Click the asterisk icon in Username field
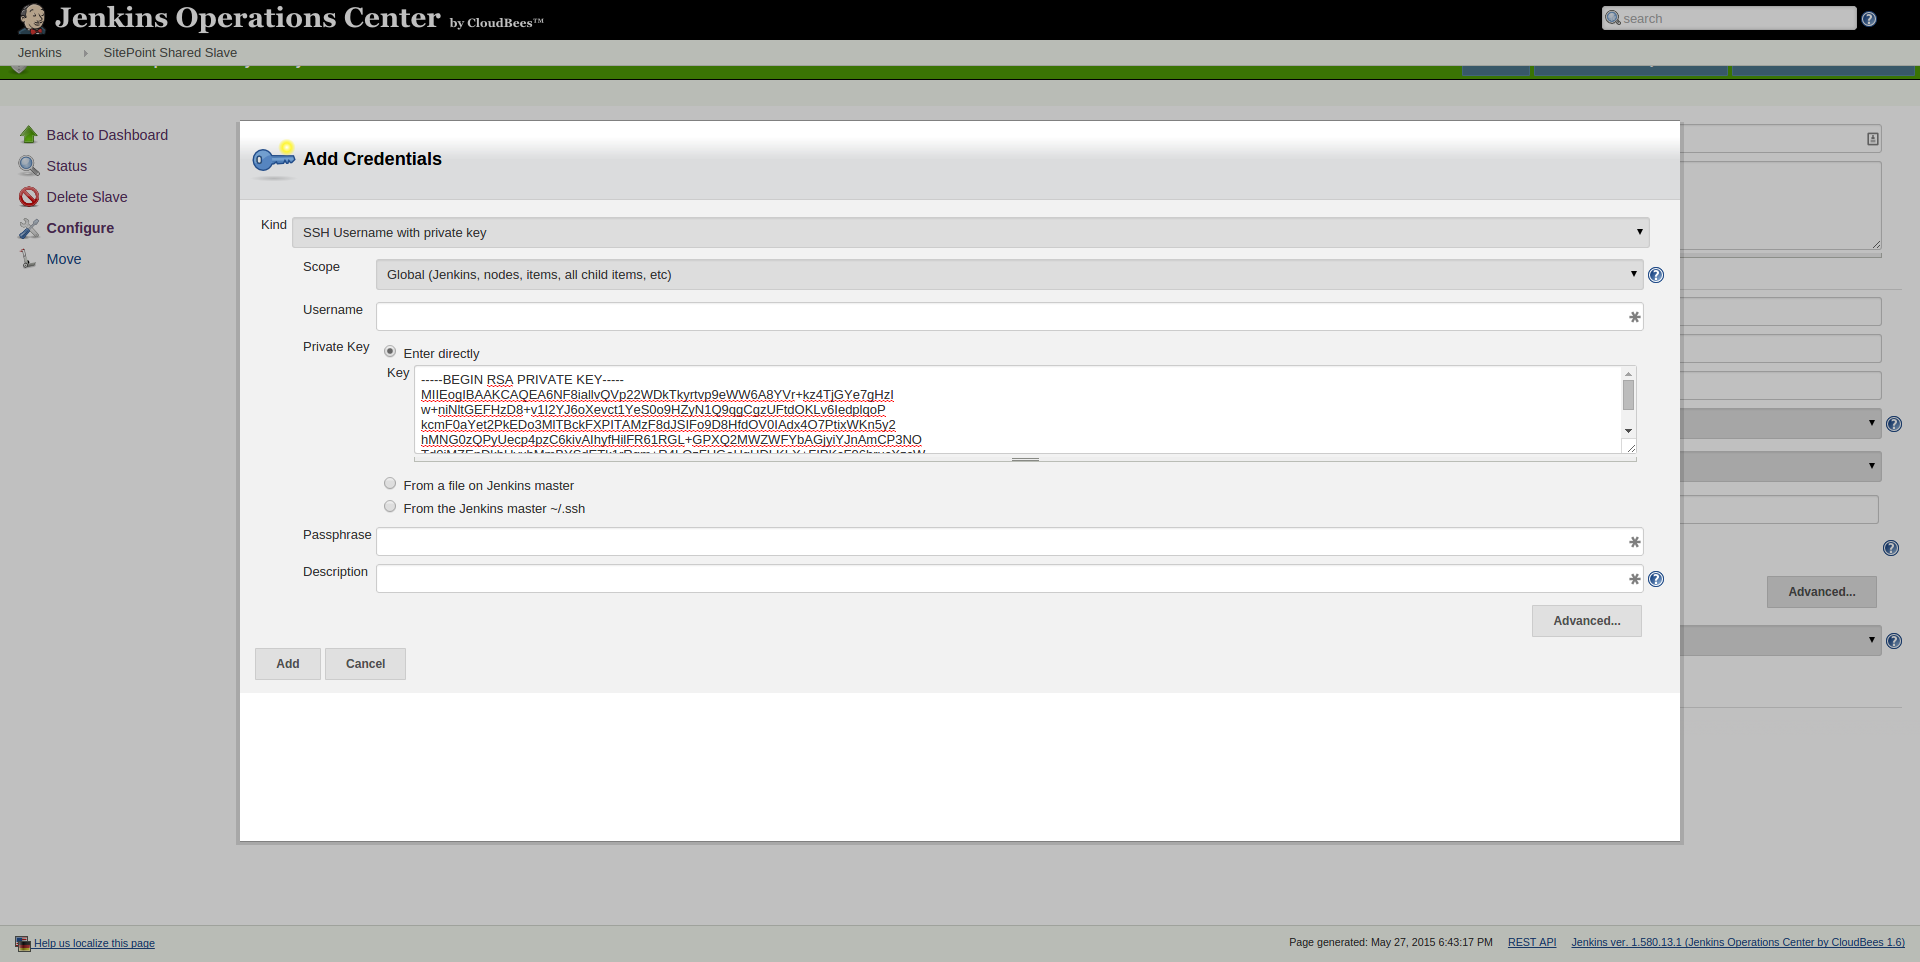1920x962 pixels. click(1634, 317)
